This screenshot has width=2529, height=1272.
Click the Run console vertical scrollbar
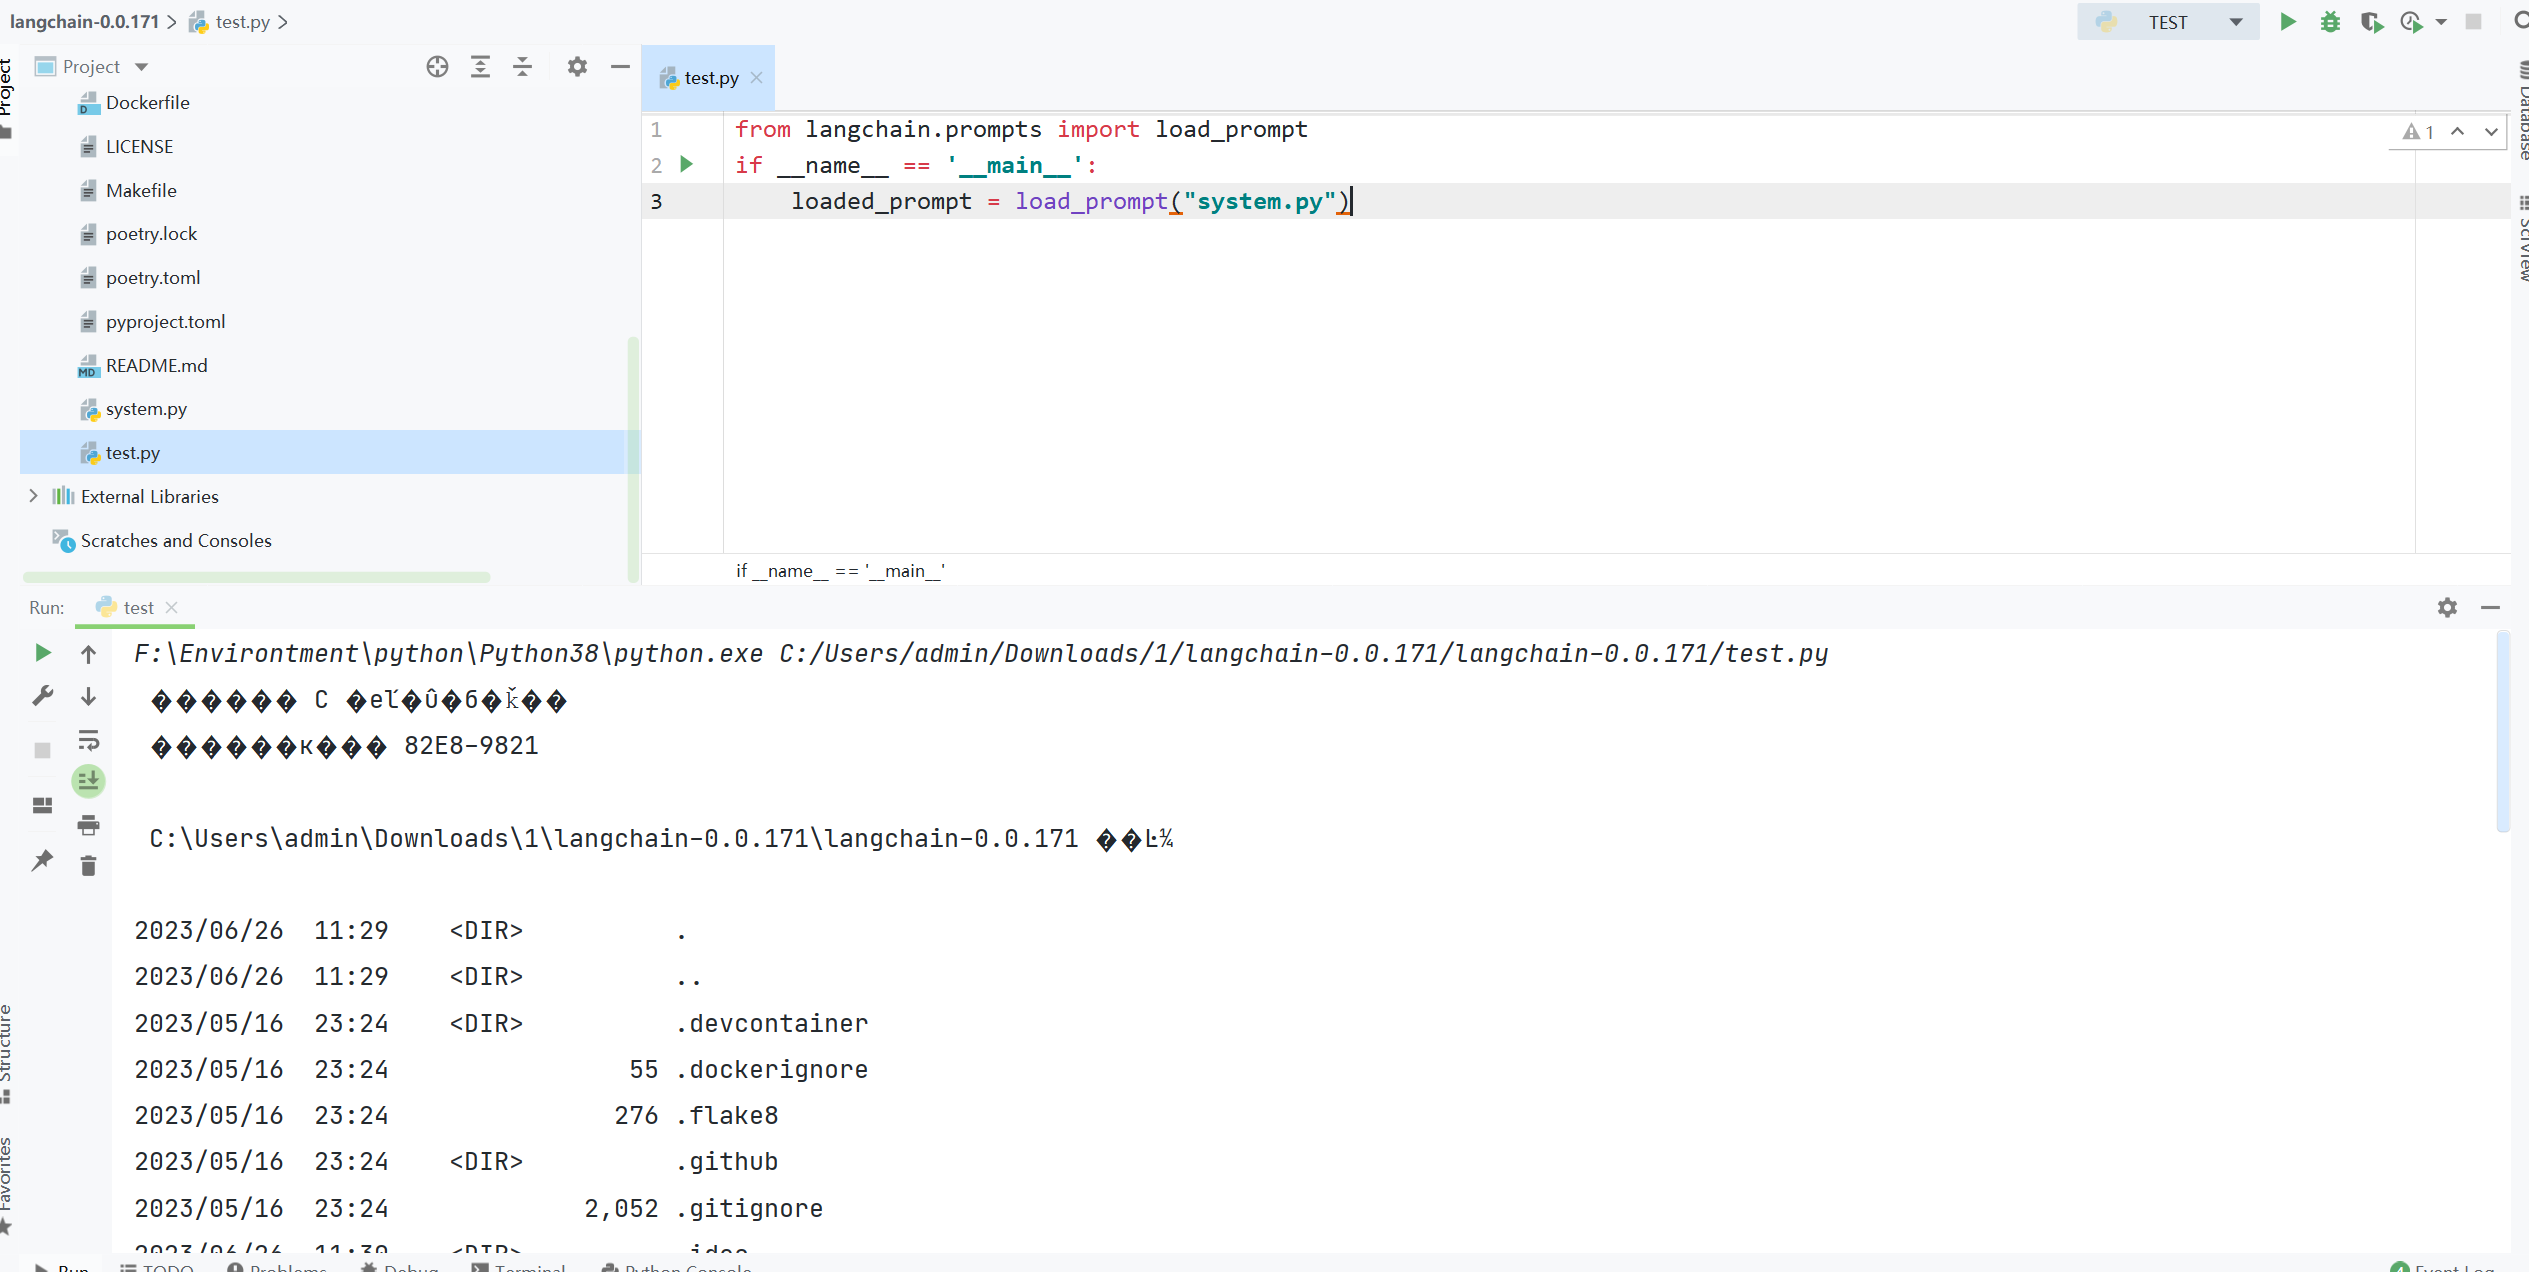point(2502,731)
